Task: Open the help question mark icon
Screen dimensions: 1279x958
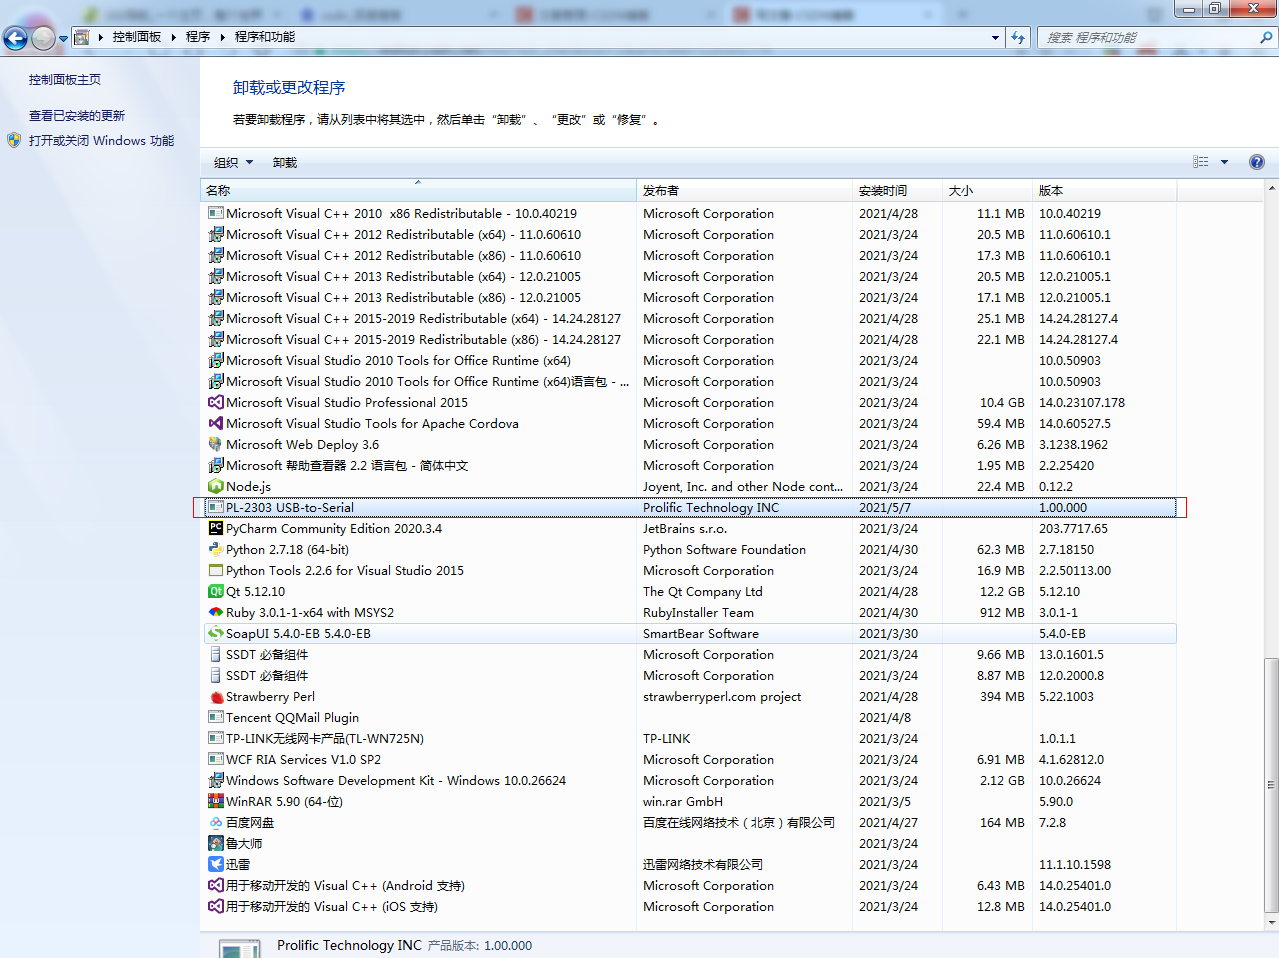Action: (1257, 162)
